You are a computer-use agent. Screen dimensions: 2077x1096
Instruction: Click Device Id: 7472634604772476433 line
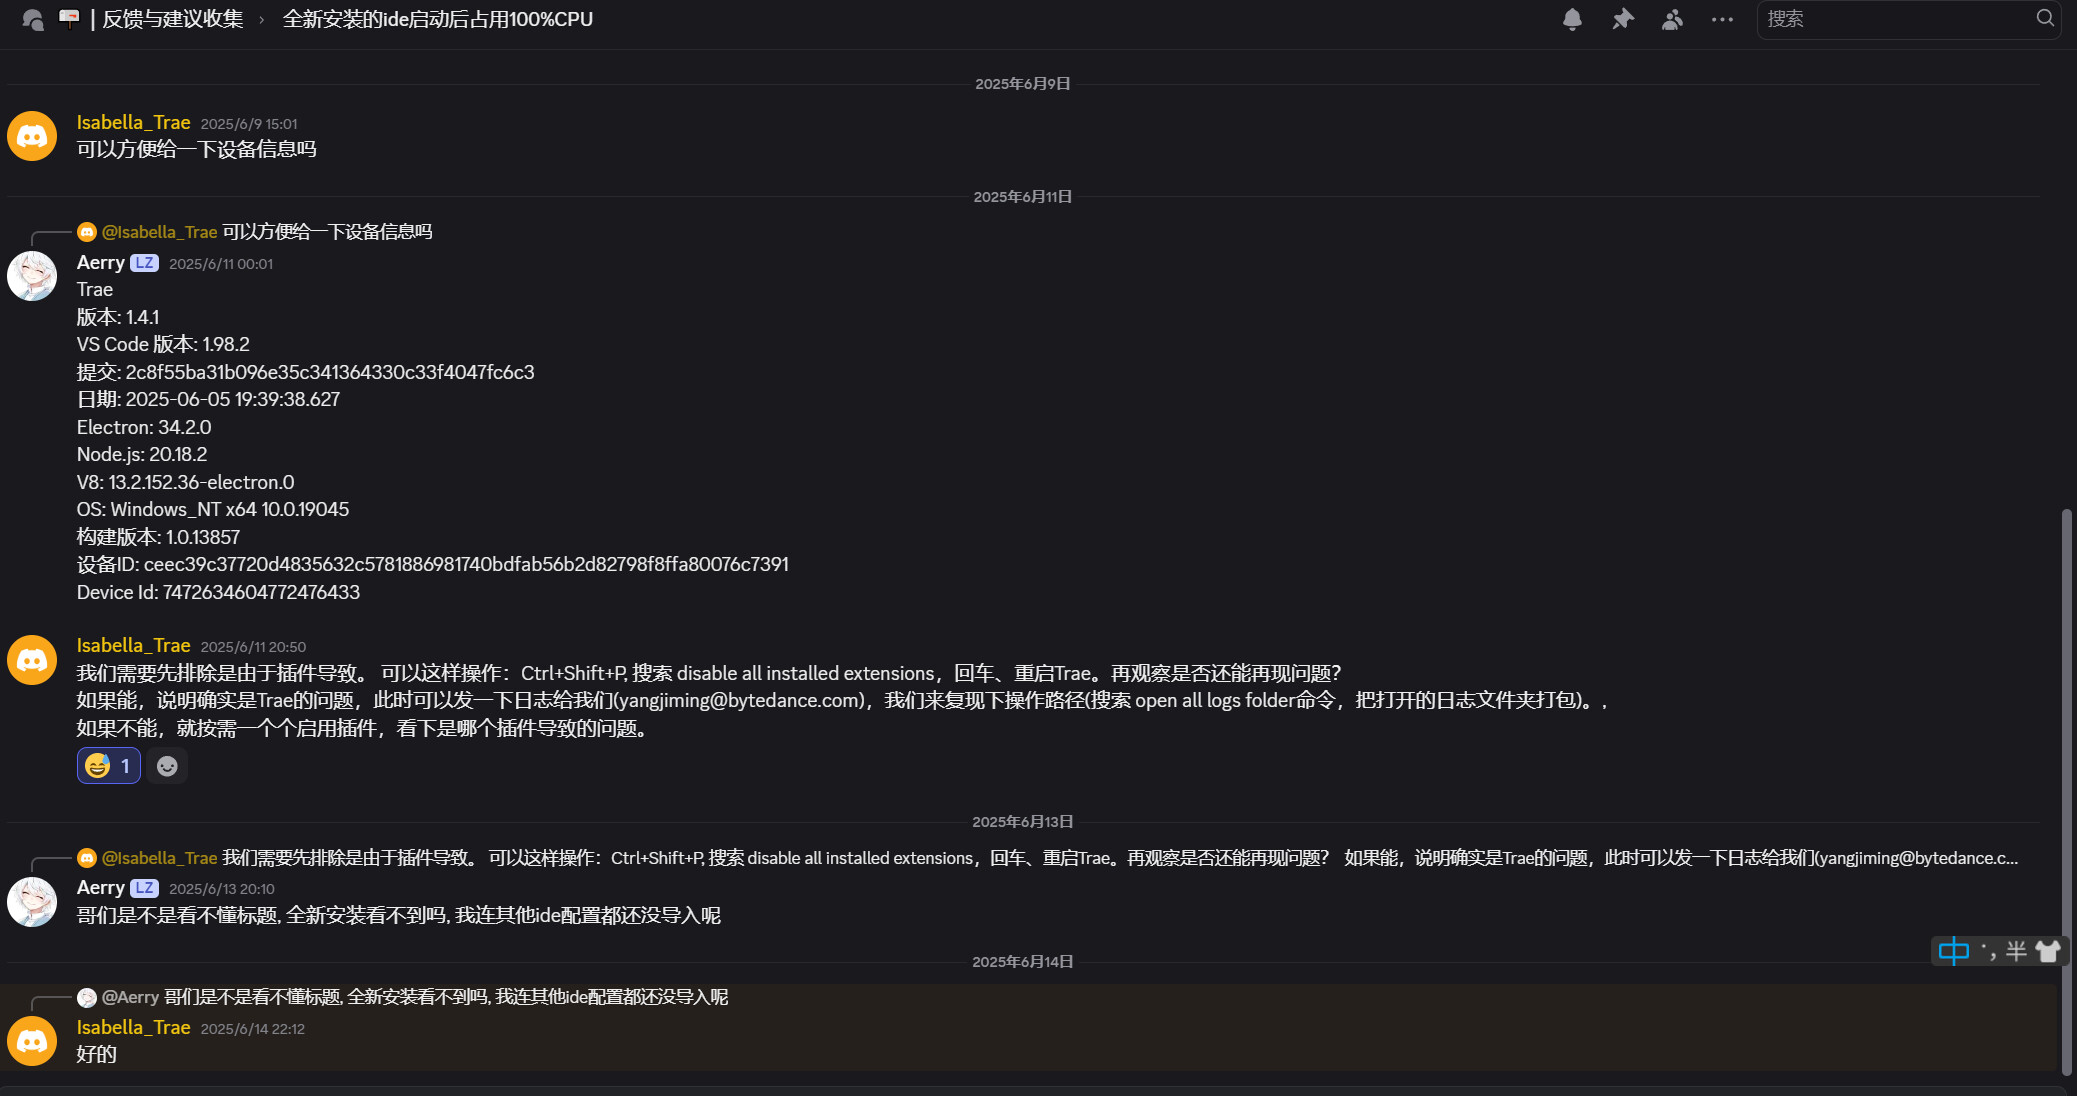coord(219,592)
